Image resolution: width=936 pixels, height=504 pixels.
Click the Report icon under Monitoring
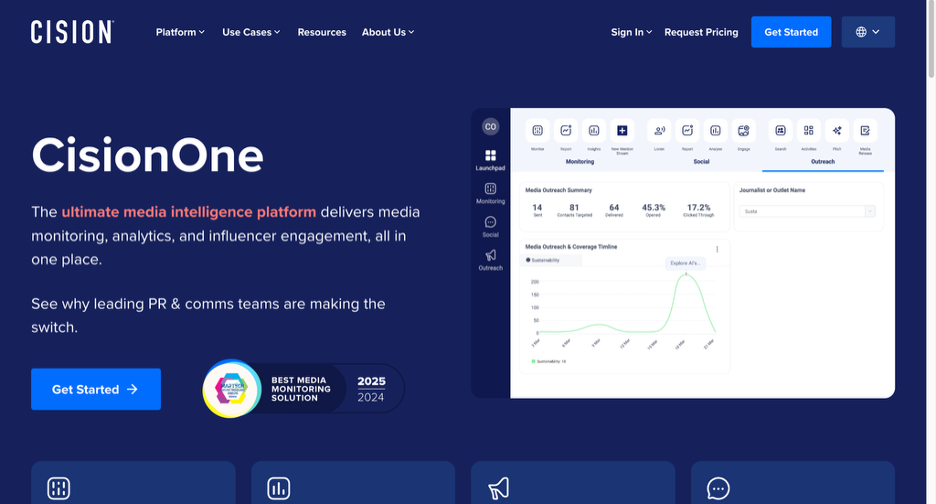(x=566, y=130)
